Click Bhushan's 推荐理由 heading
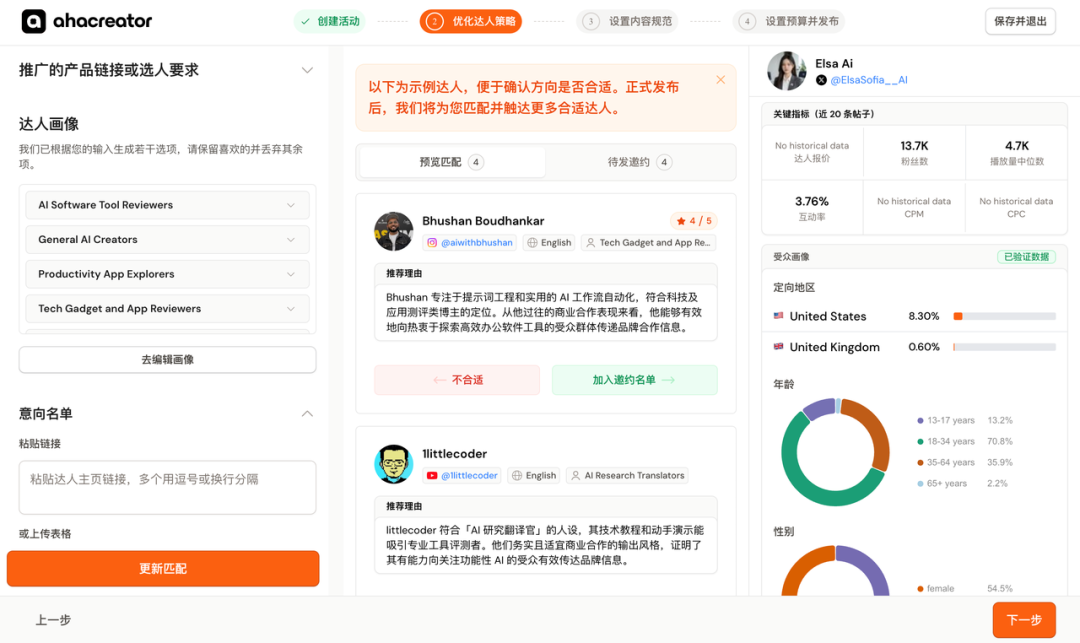 [404, 273]
